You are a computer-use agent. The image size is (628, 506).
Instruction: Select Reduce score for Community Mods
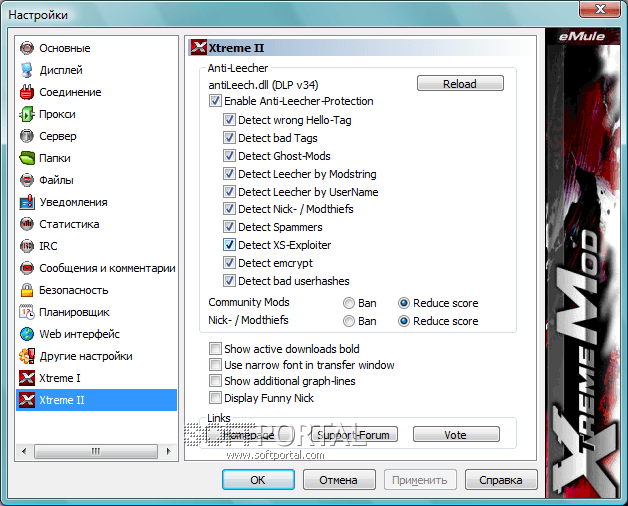point(404,303)
